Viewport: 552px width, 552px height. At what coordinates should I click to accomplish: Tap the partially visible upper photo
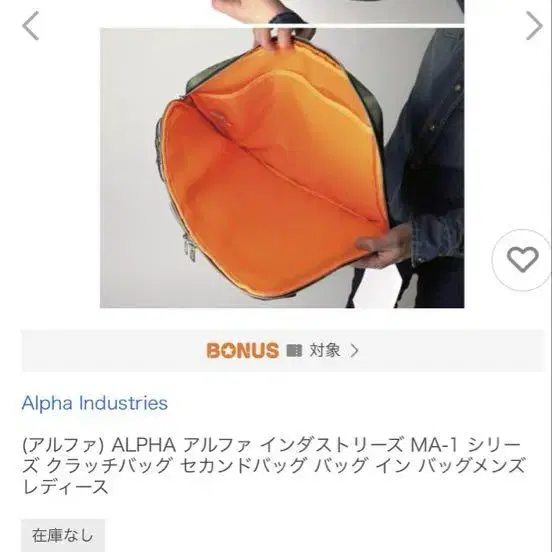point(338,11)
